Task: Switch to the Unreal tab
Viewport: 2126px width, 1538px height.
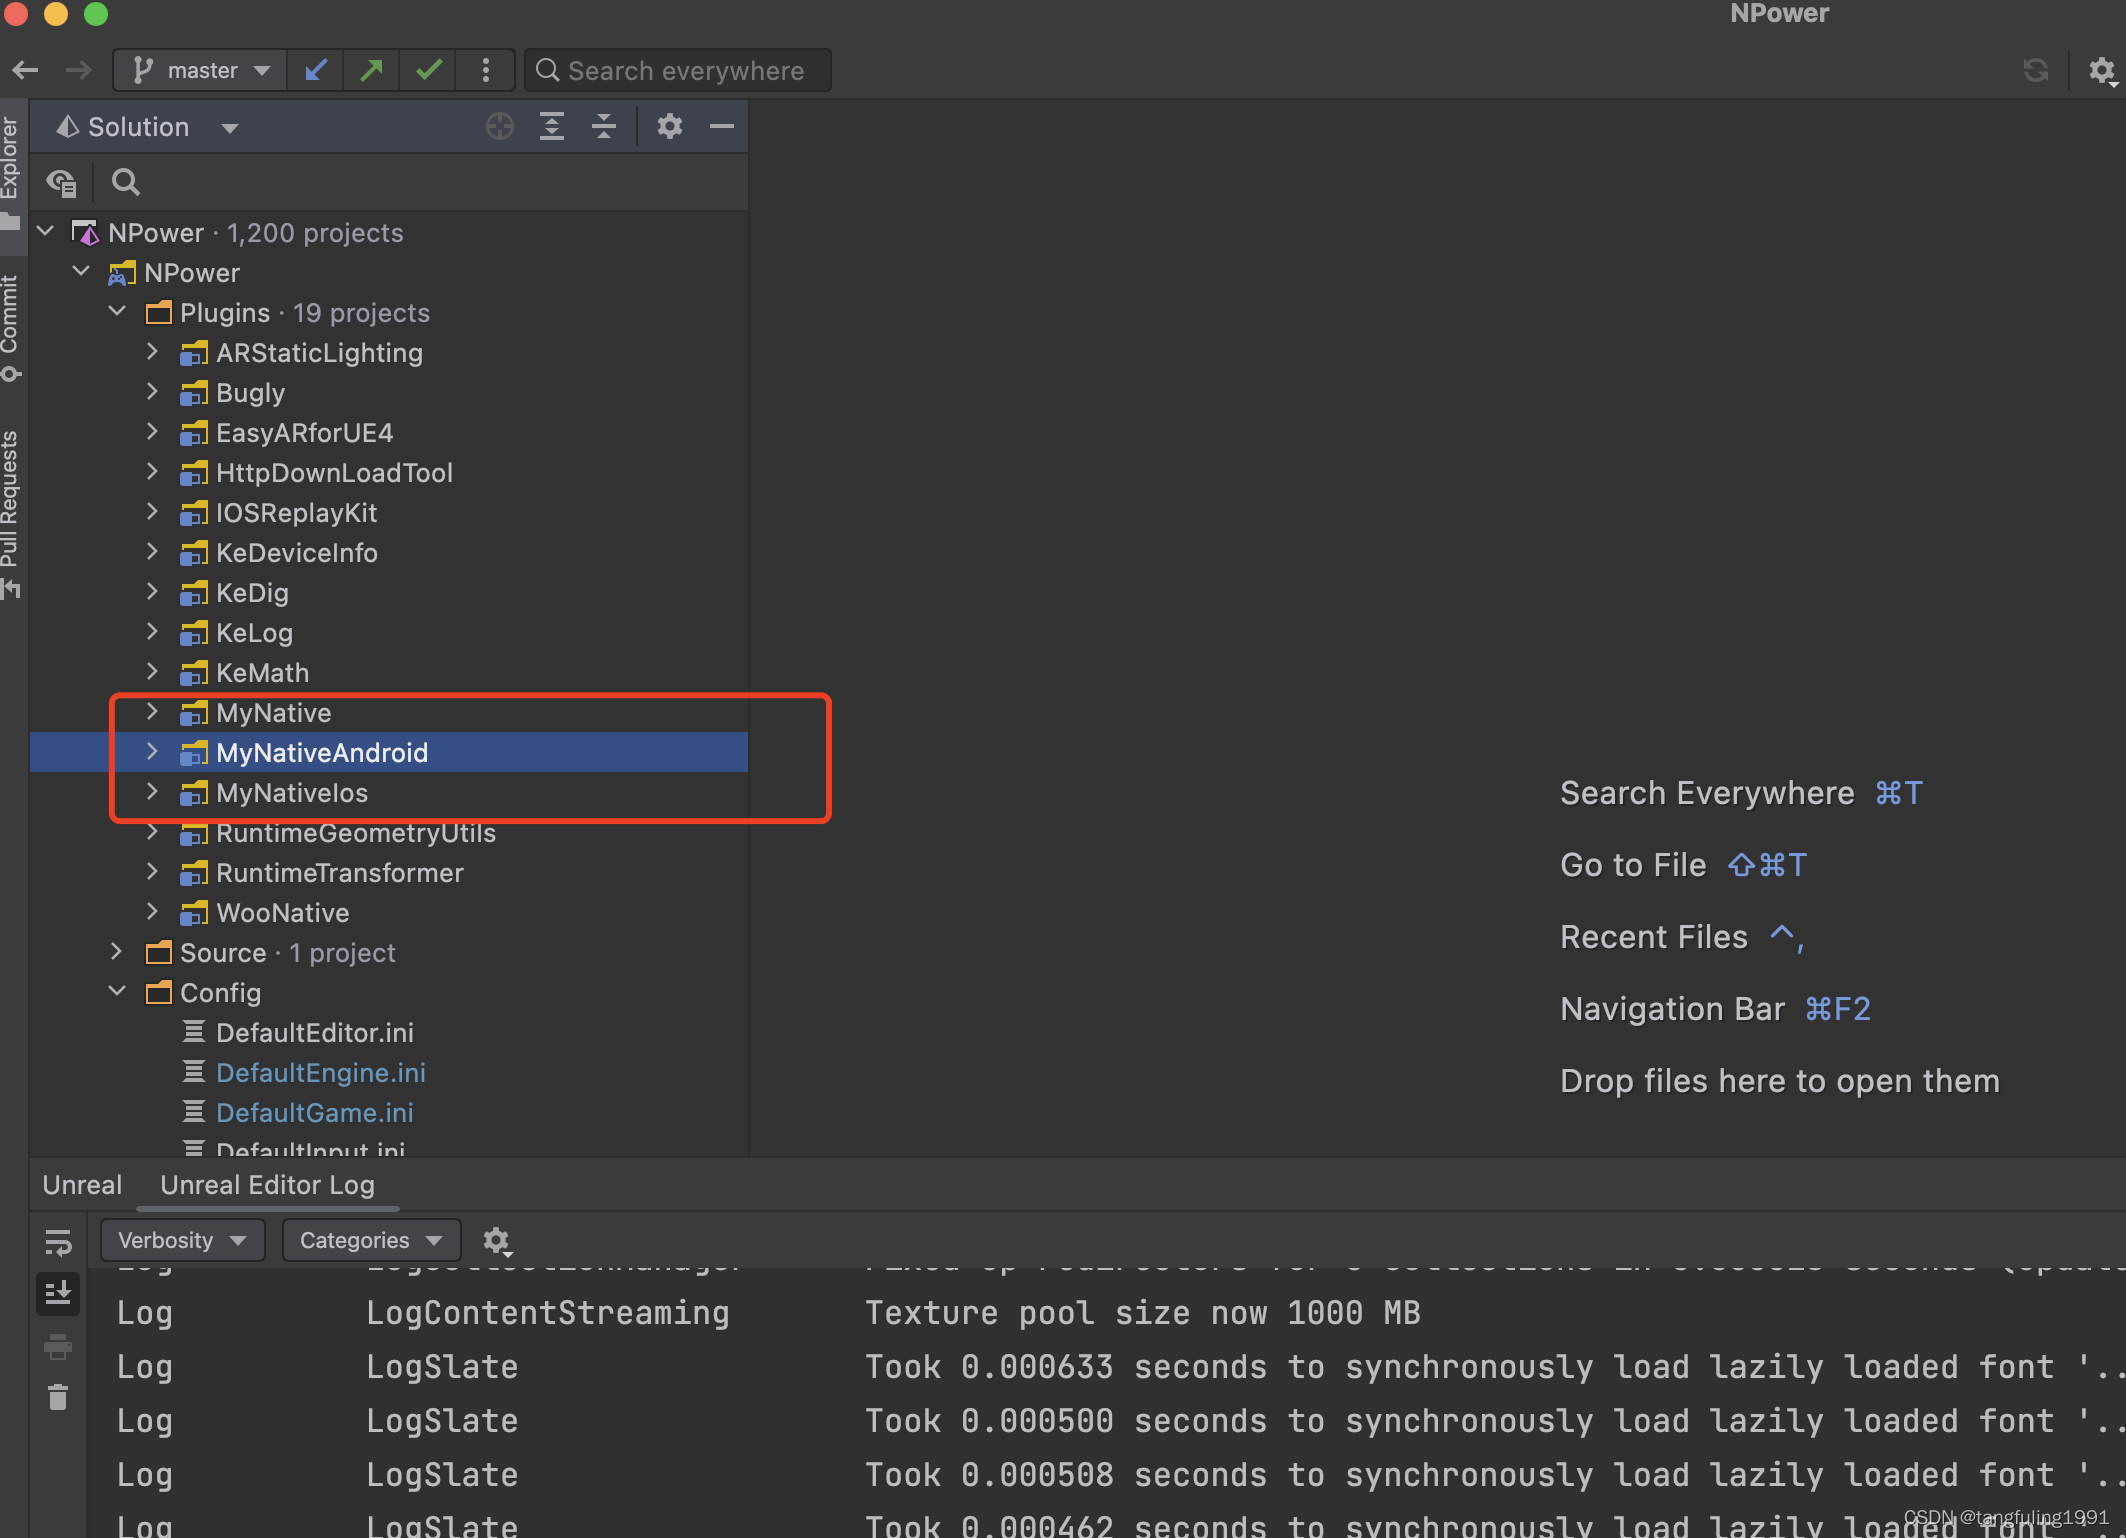Action: (82, 1185)
